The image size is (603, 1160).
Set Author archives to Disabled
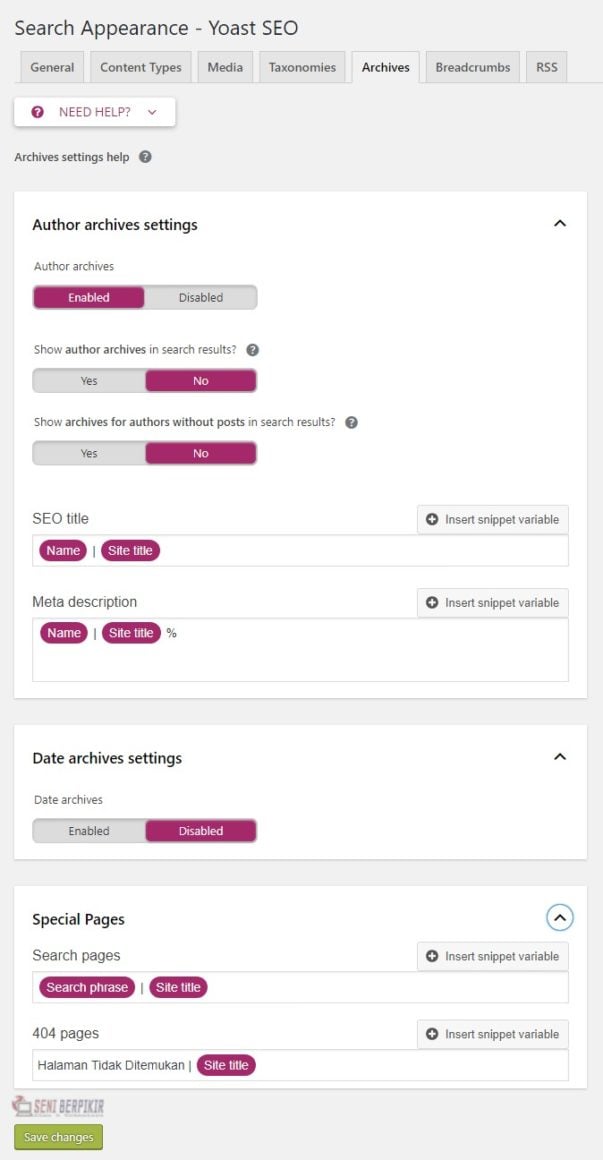(x=201, y=297)
